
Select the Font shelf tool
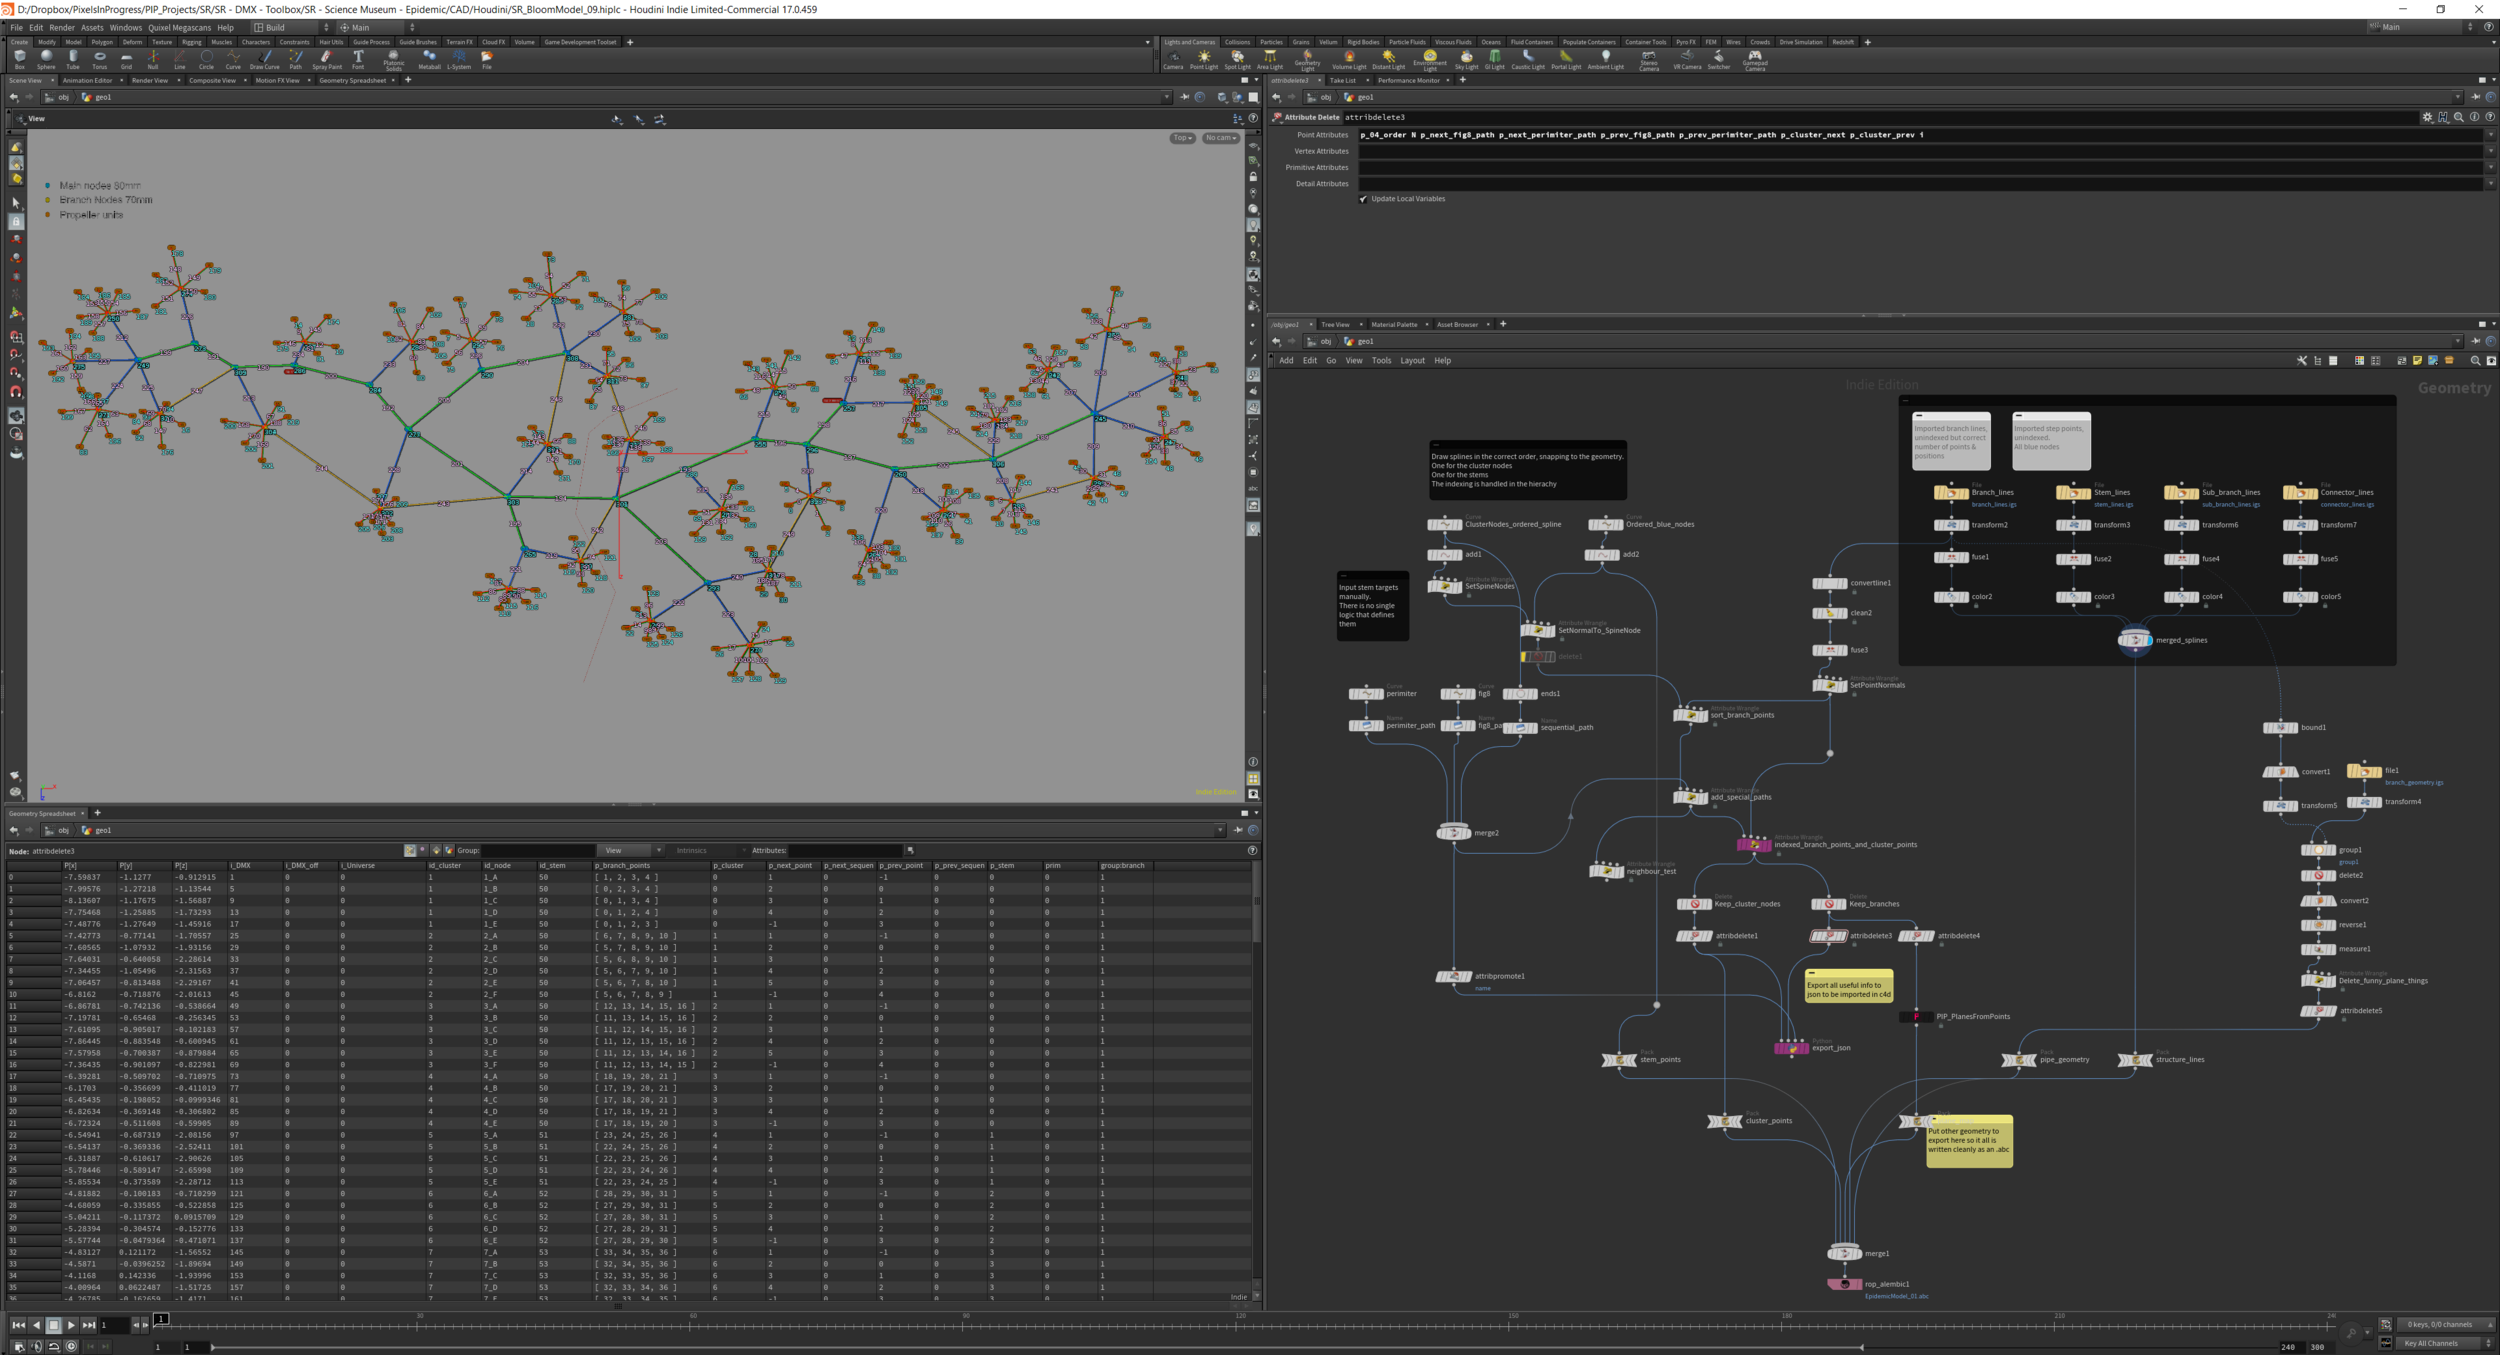358,59
